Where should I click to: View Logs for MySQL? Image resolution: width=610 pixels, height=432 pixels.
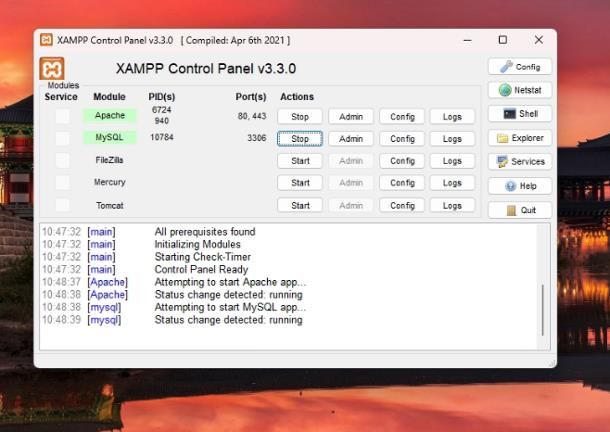pyautogui.click(x=452, y=139)
